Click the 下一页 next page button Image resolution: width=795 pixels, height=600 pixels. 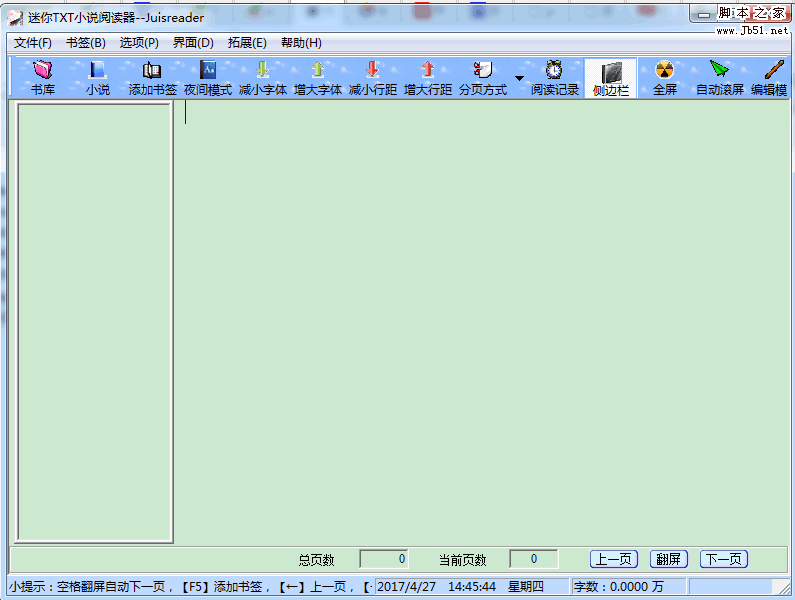point(724,559)
